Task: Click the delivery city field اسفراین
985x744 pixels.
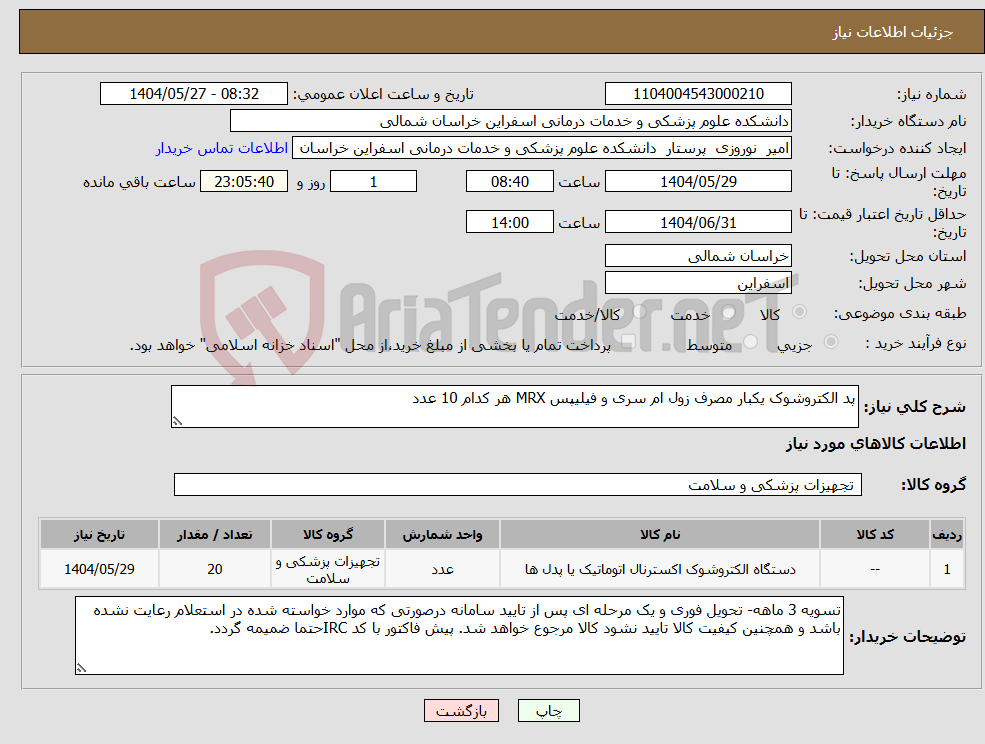Action: tap(698, 283)
